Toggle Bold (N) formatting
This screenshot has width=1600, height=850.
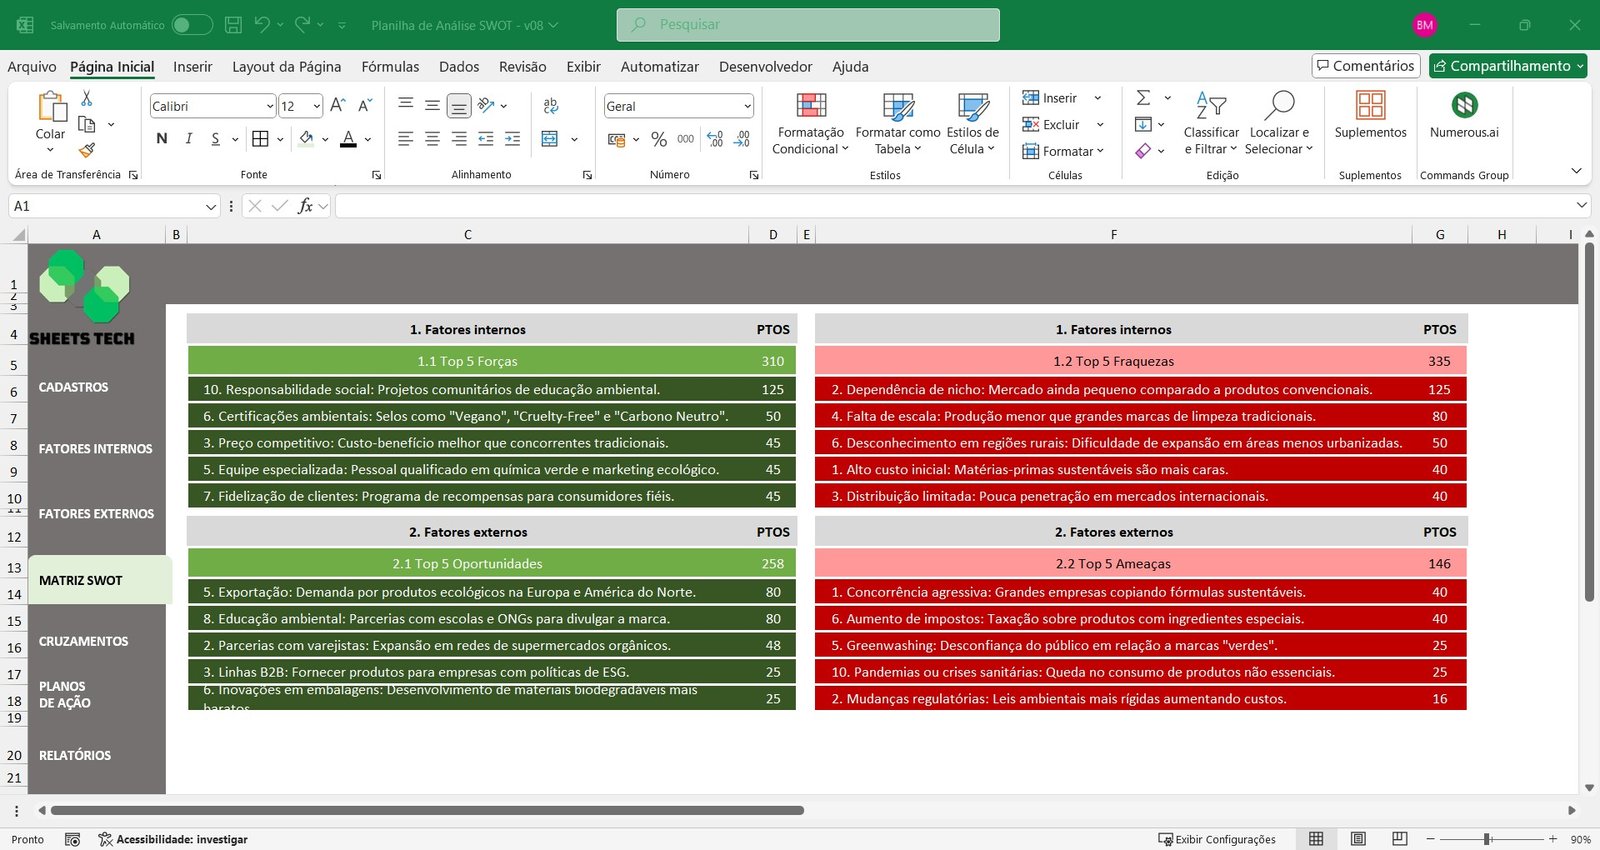(162, 139)
